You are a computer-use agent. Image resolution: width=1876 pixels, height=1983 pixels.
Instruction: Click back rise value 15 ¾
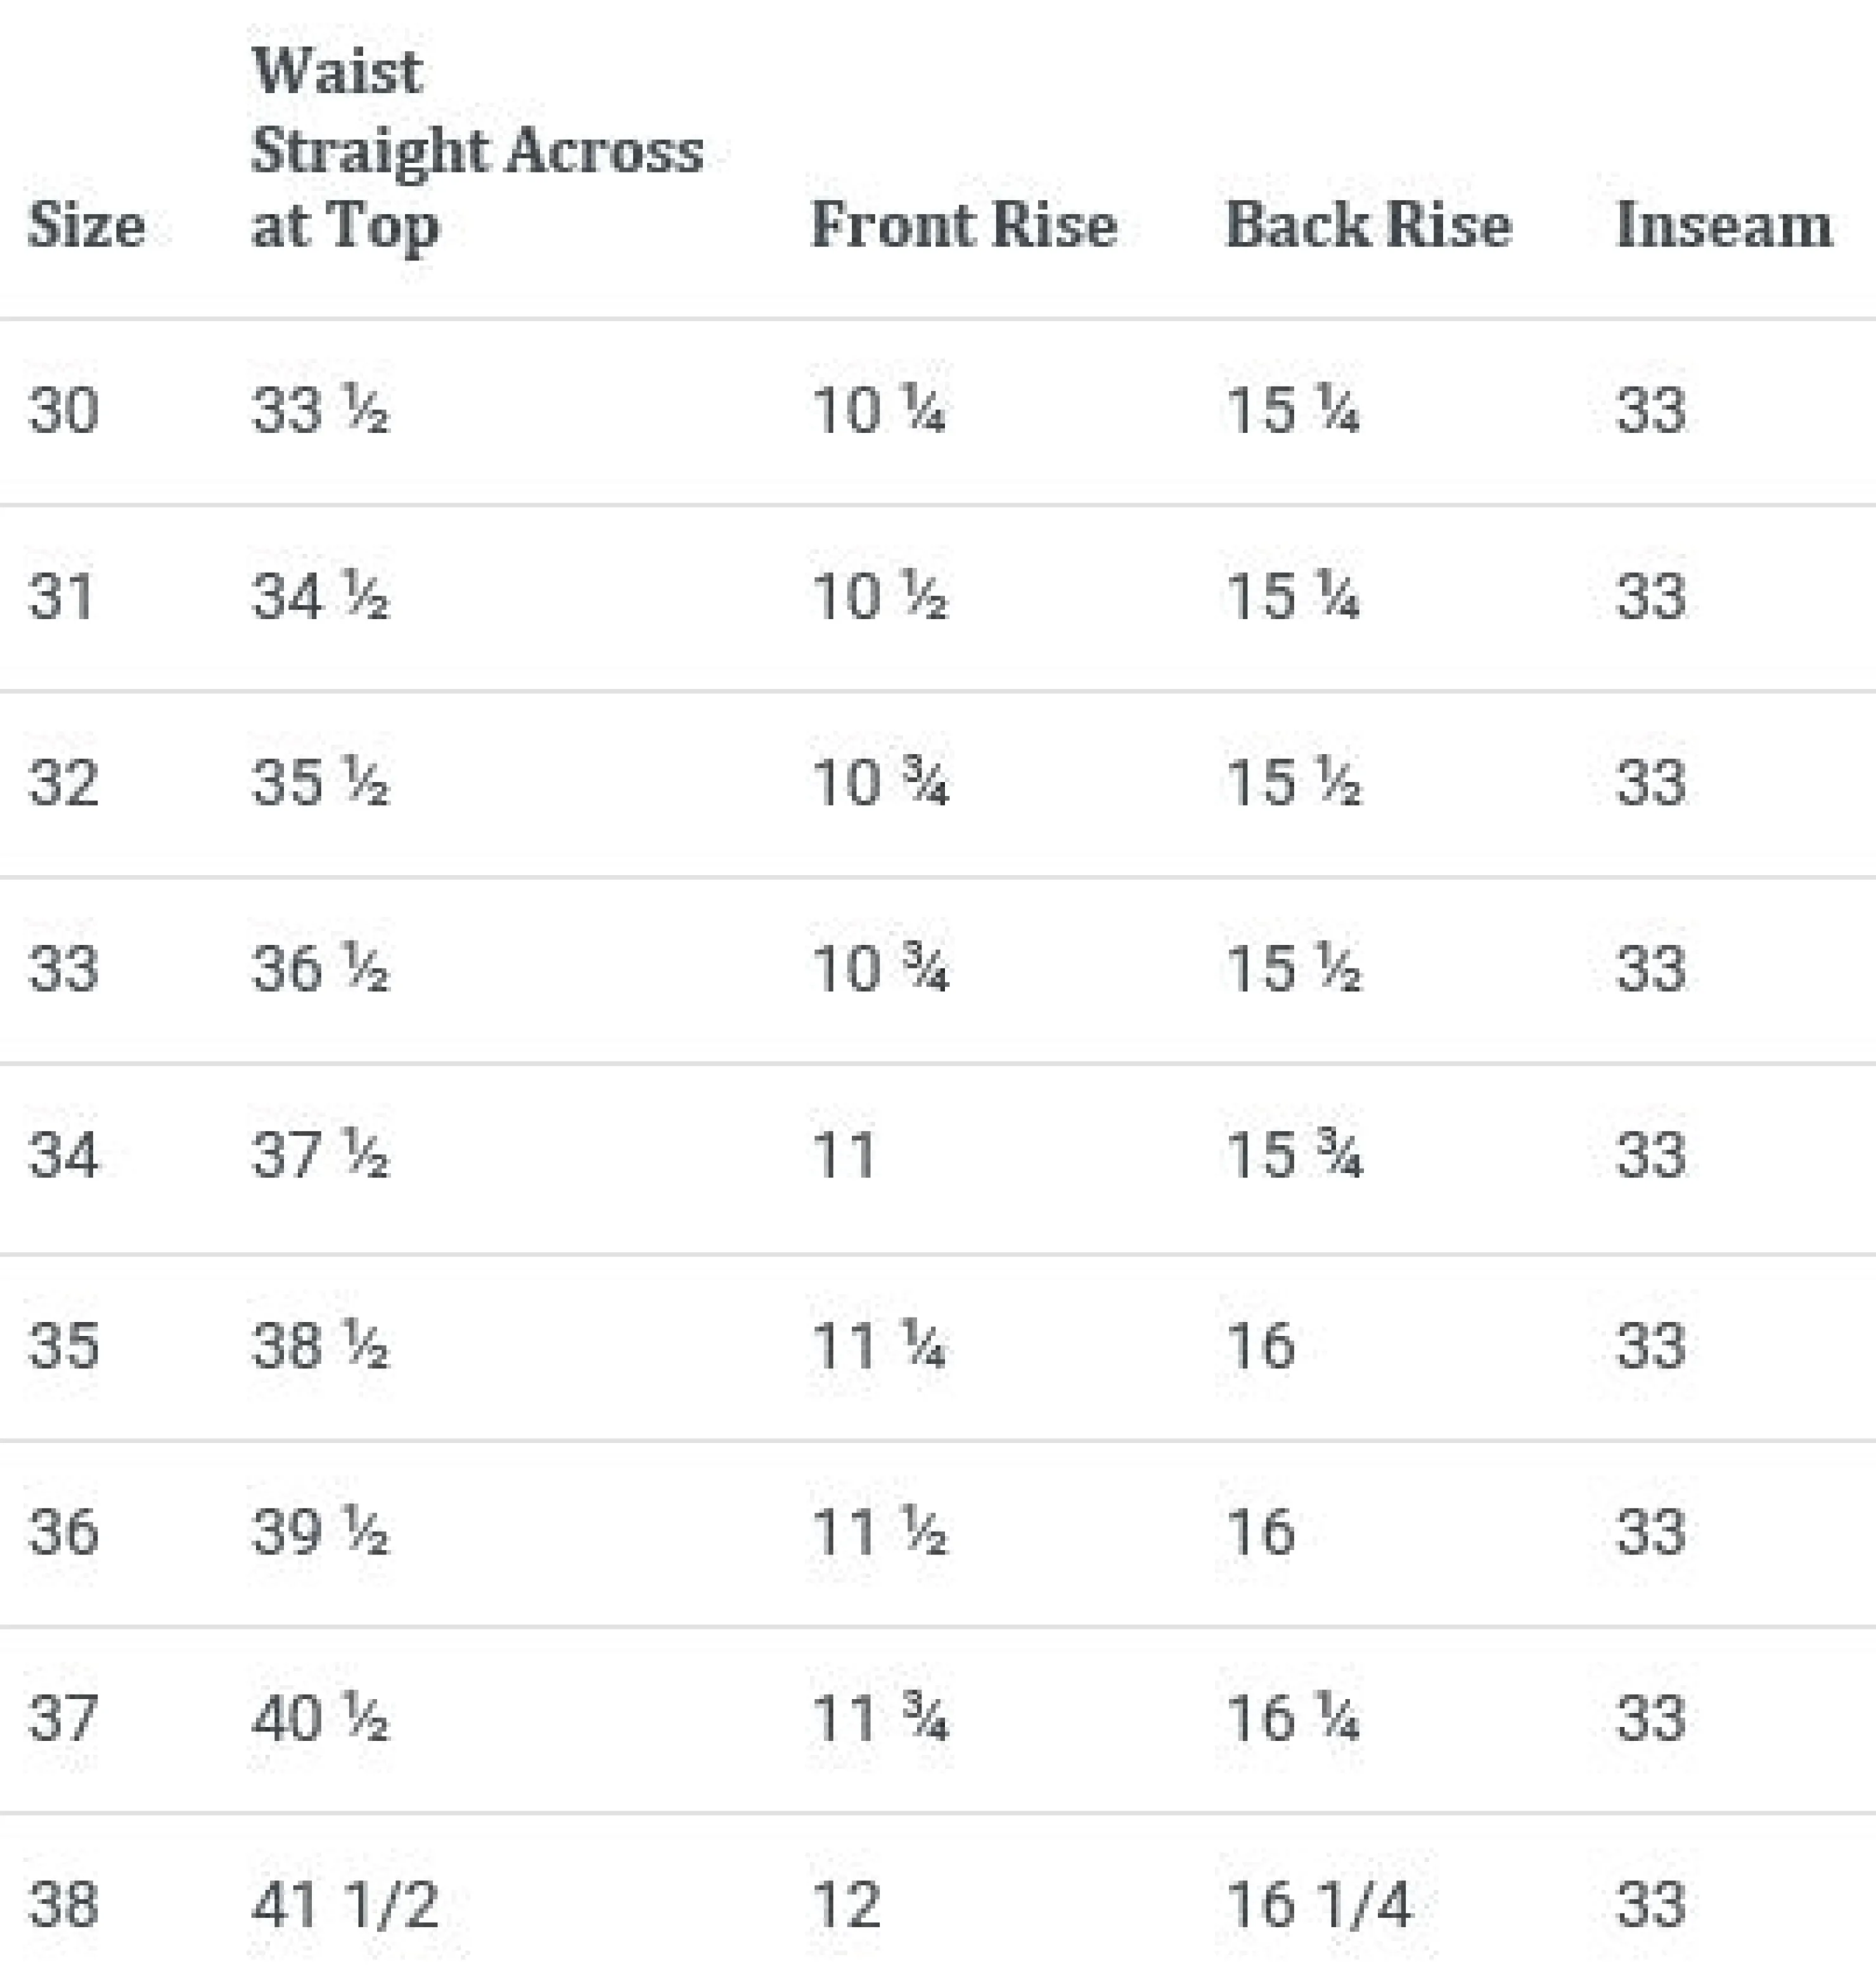tap(1293, 1156)
